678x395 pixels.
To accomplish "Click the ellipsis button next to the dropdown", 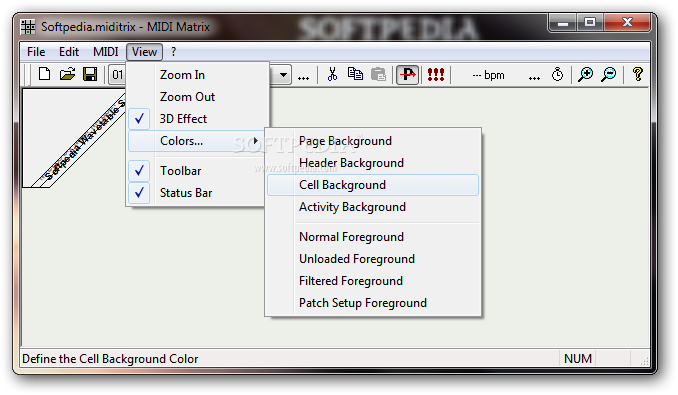I will 304,75.
